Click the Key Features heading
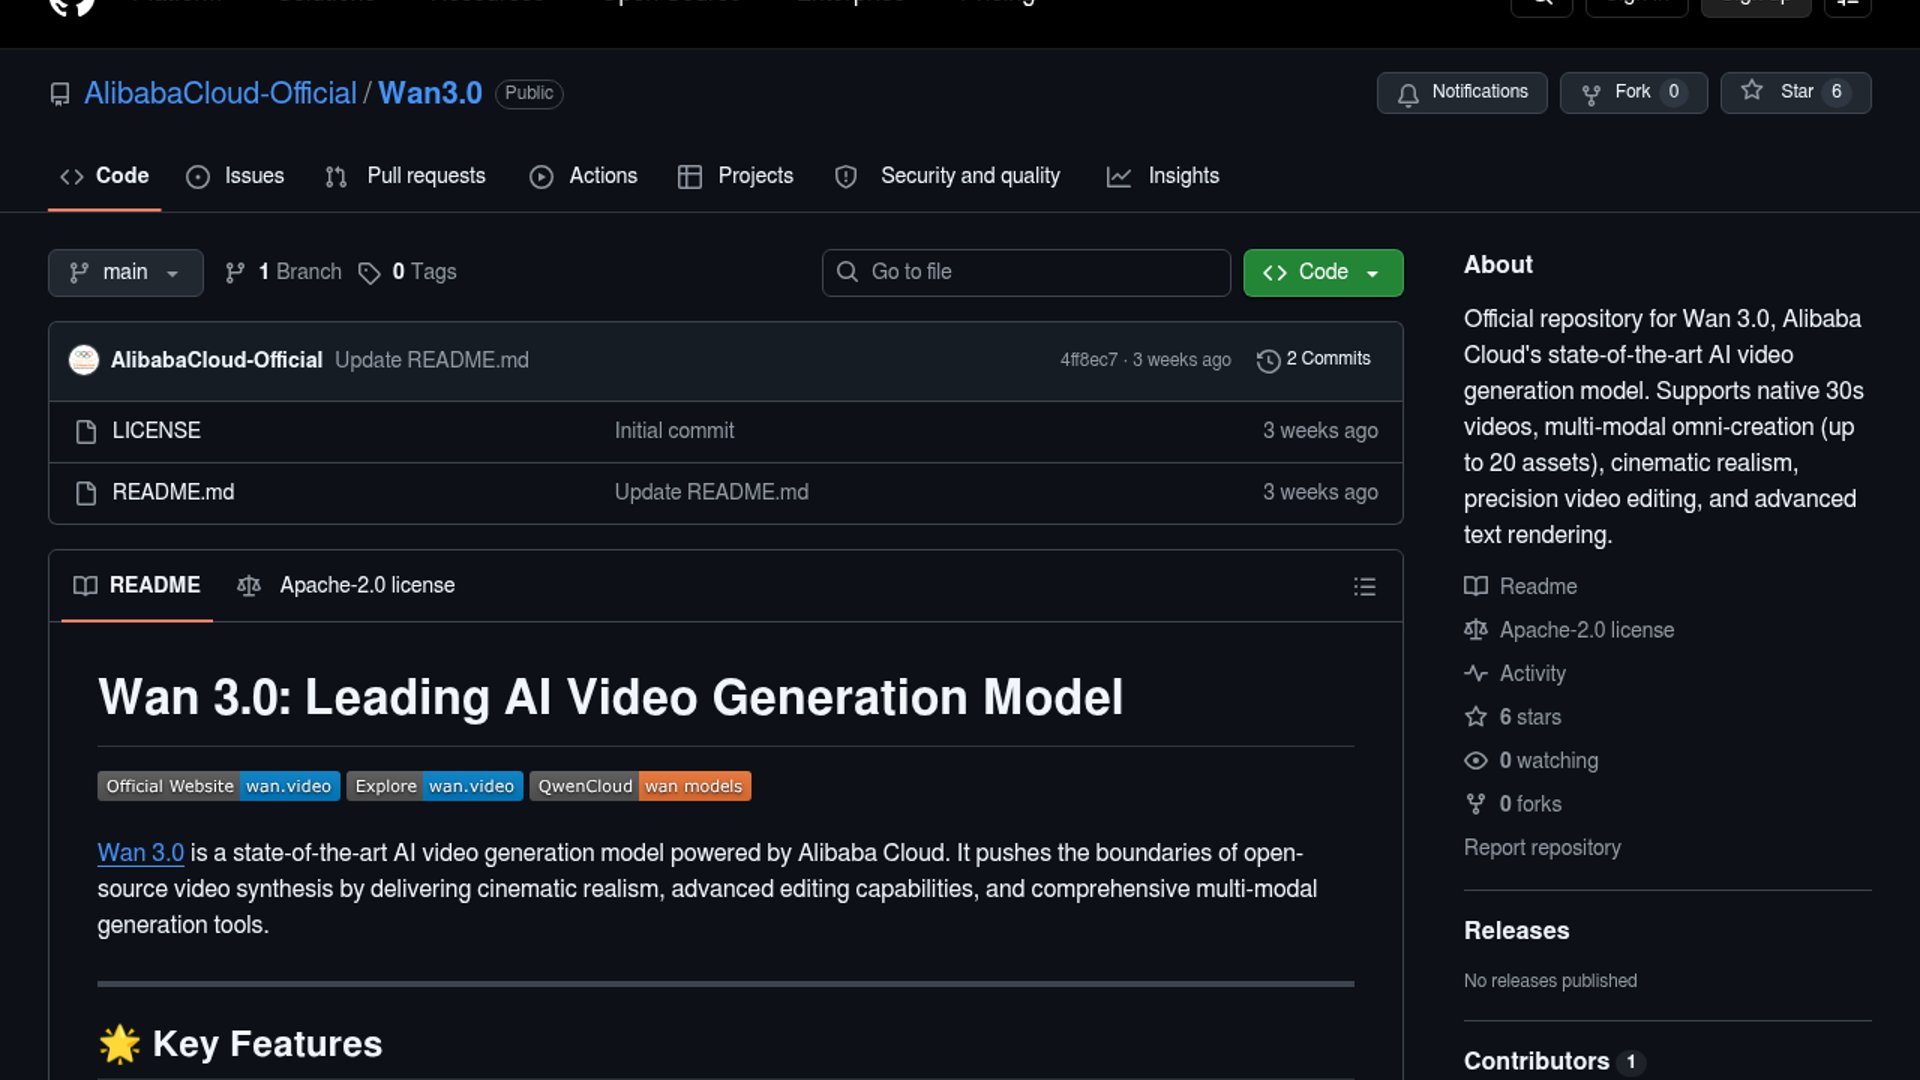Image resolution: width=1920 pixels, height=1080 pixels. tap(267, 1044)
